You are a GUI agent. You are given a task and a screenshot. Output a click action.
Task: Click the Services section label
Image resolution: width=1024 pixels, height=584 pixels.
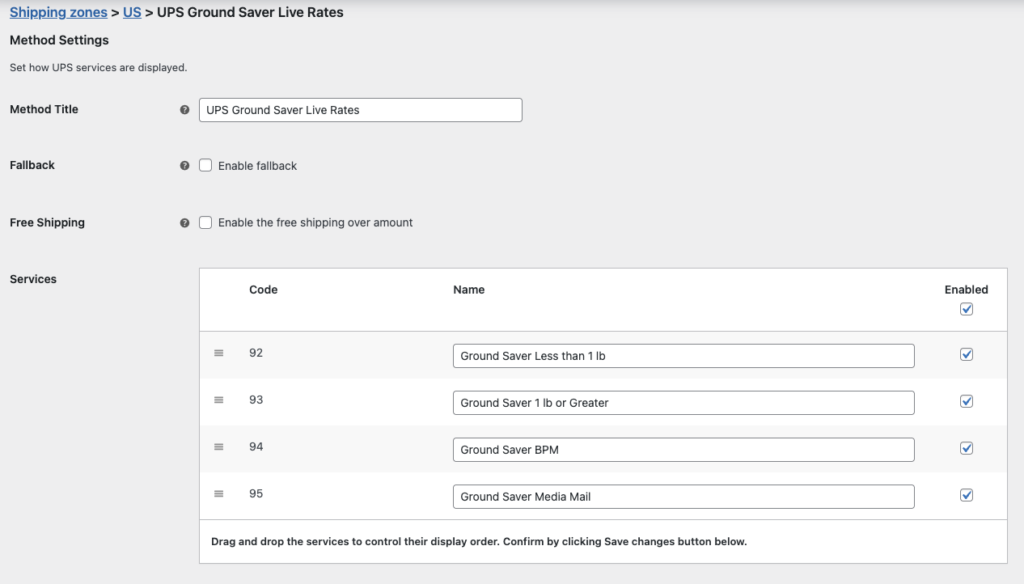(33, 279)
